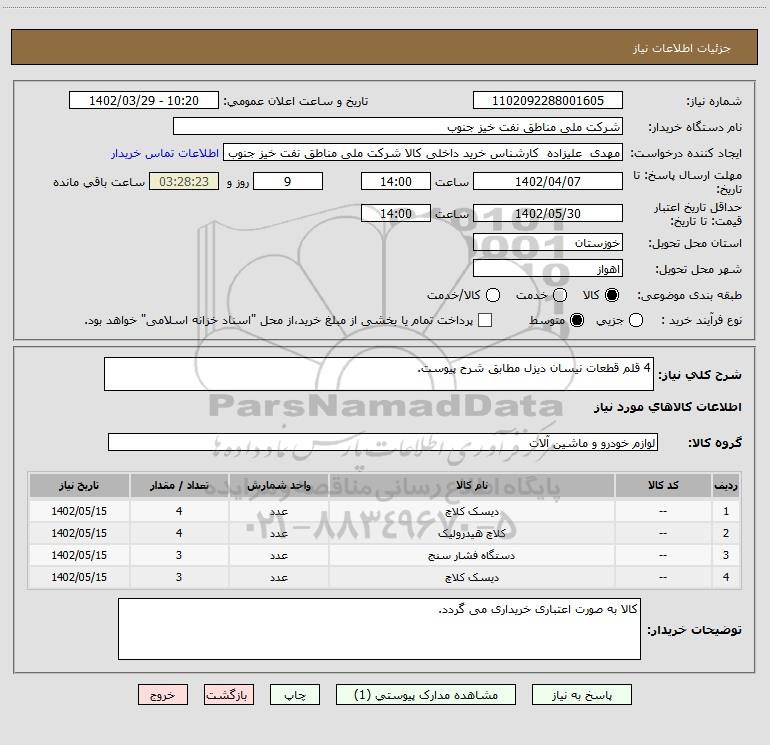Screen dimensions: 770x745
Task: Open the اطلاعات تماس خریدار link
Action: click(165, 153)
